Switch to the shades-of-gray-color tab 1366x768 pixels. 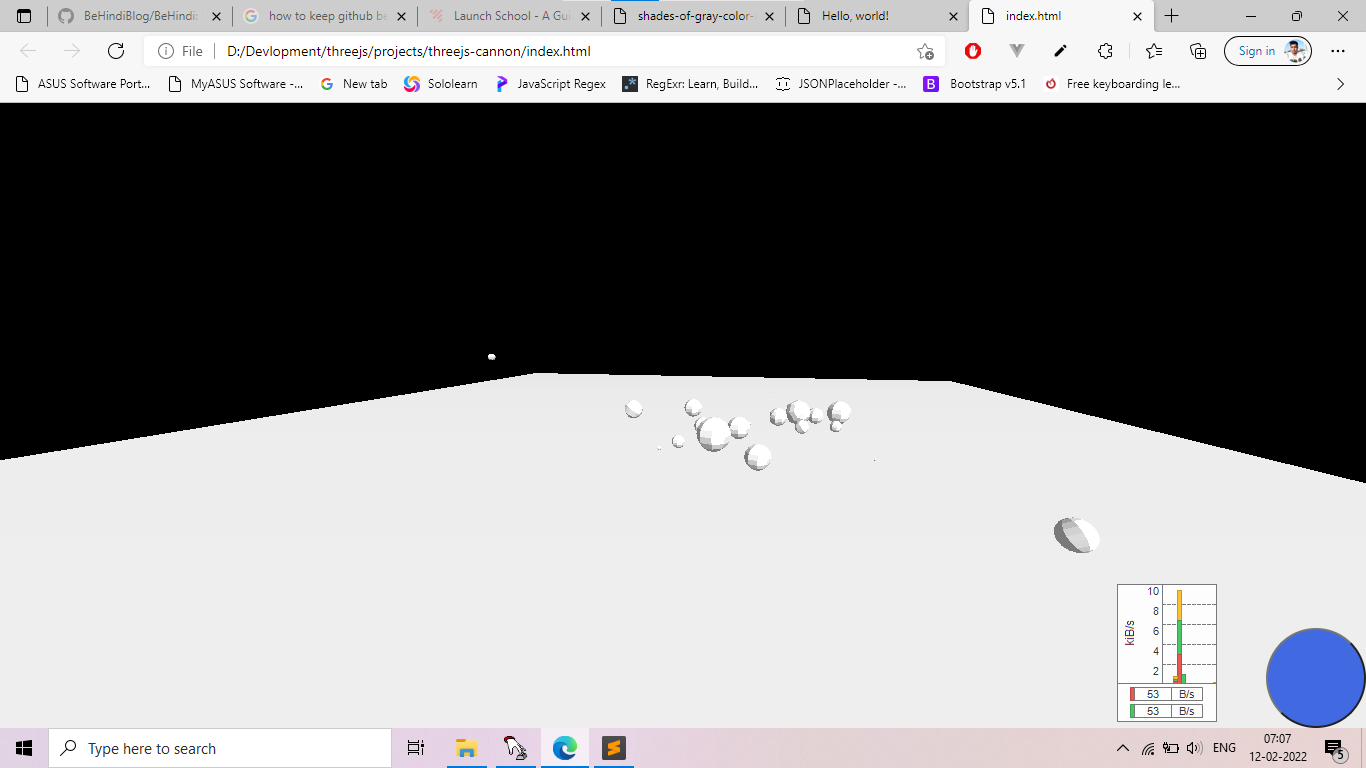click(x=693, y=16)
